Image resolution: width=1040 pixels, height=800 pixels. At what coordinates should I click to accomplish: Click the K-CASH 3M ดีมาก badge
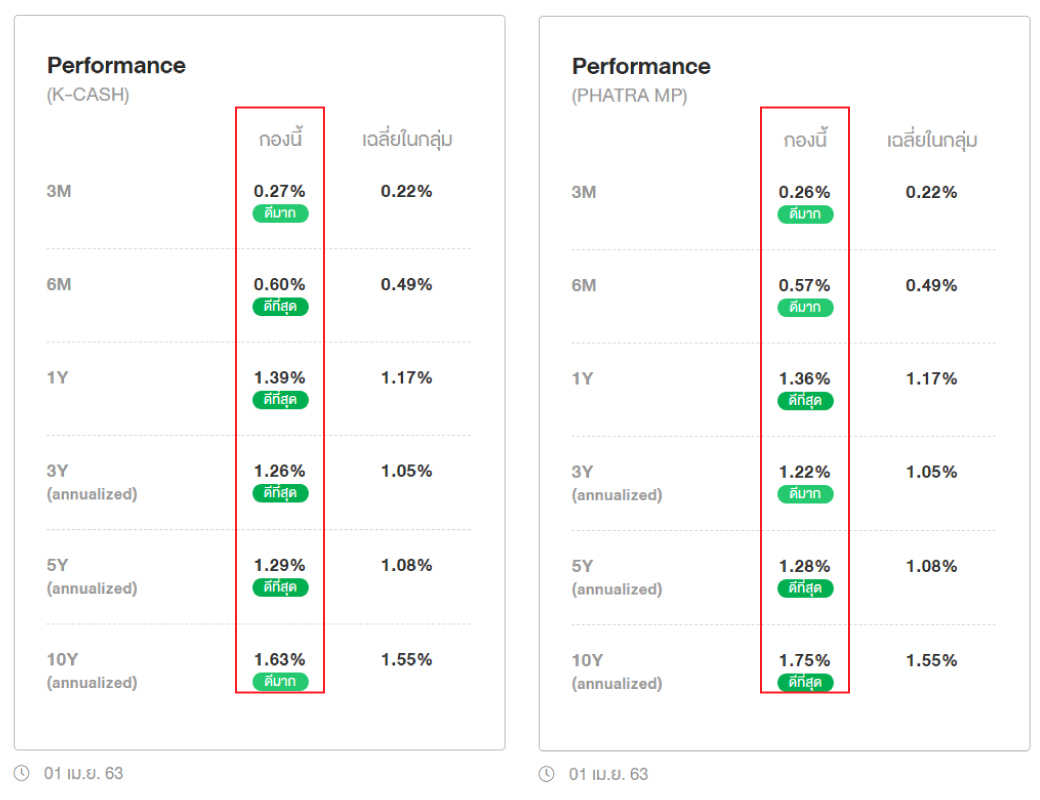tap(280, 213)
